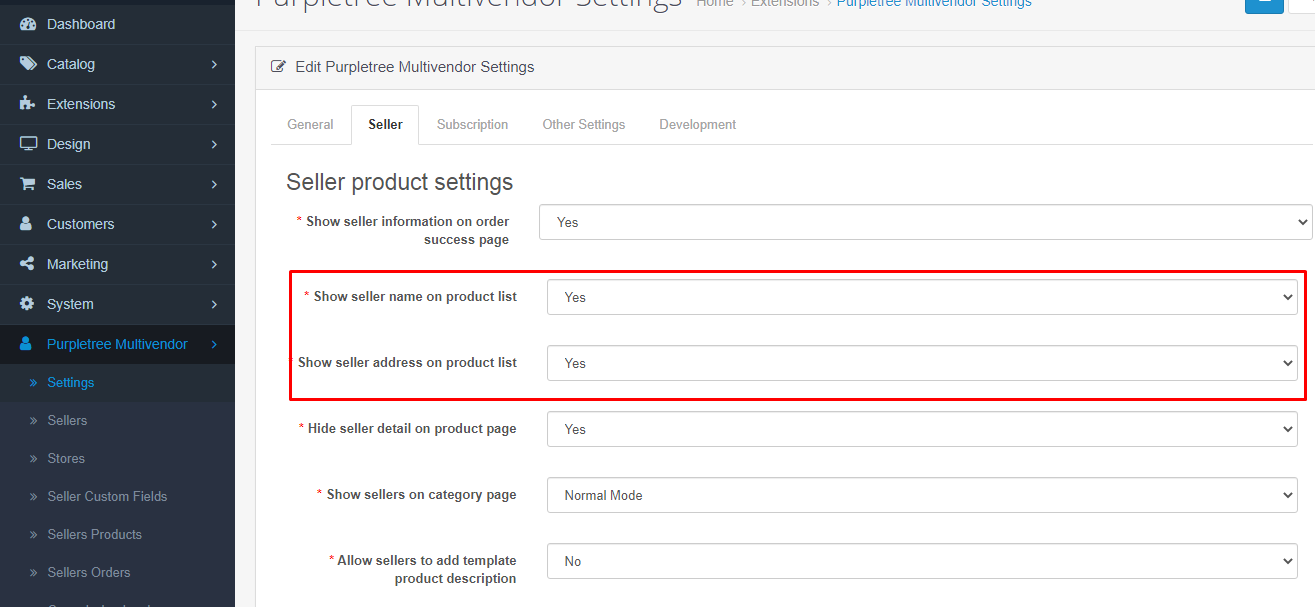This screenshot has height=607, width=1315.
Task: Open Show seller address on product list dropdown
Action: tap(922, 363)
